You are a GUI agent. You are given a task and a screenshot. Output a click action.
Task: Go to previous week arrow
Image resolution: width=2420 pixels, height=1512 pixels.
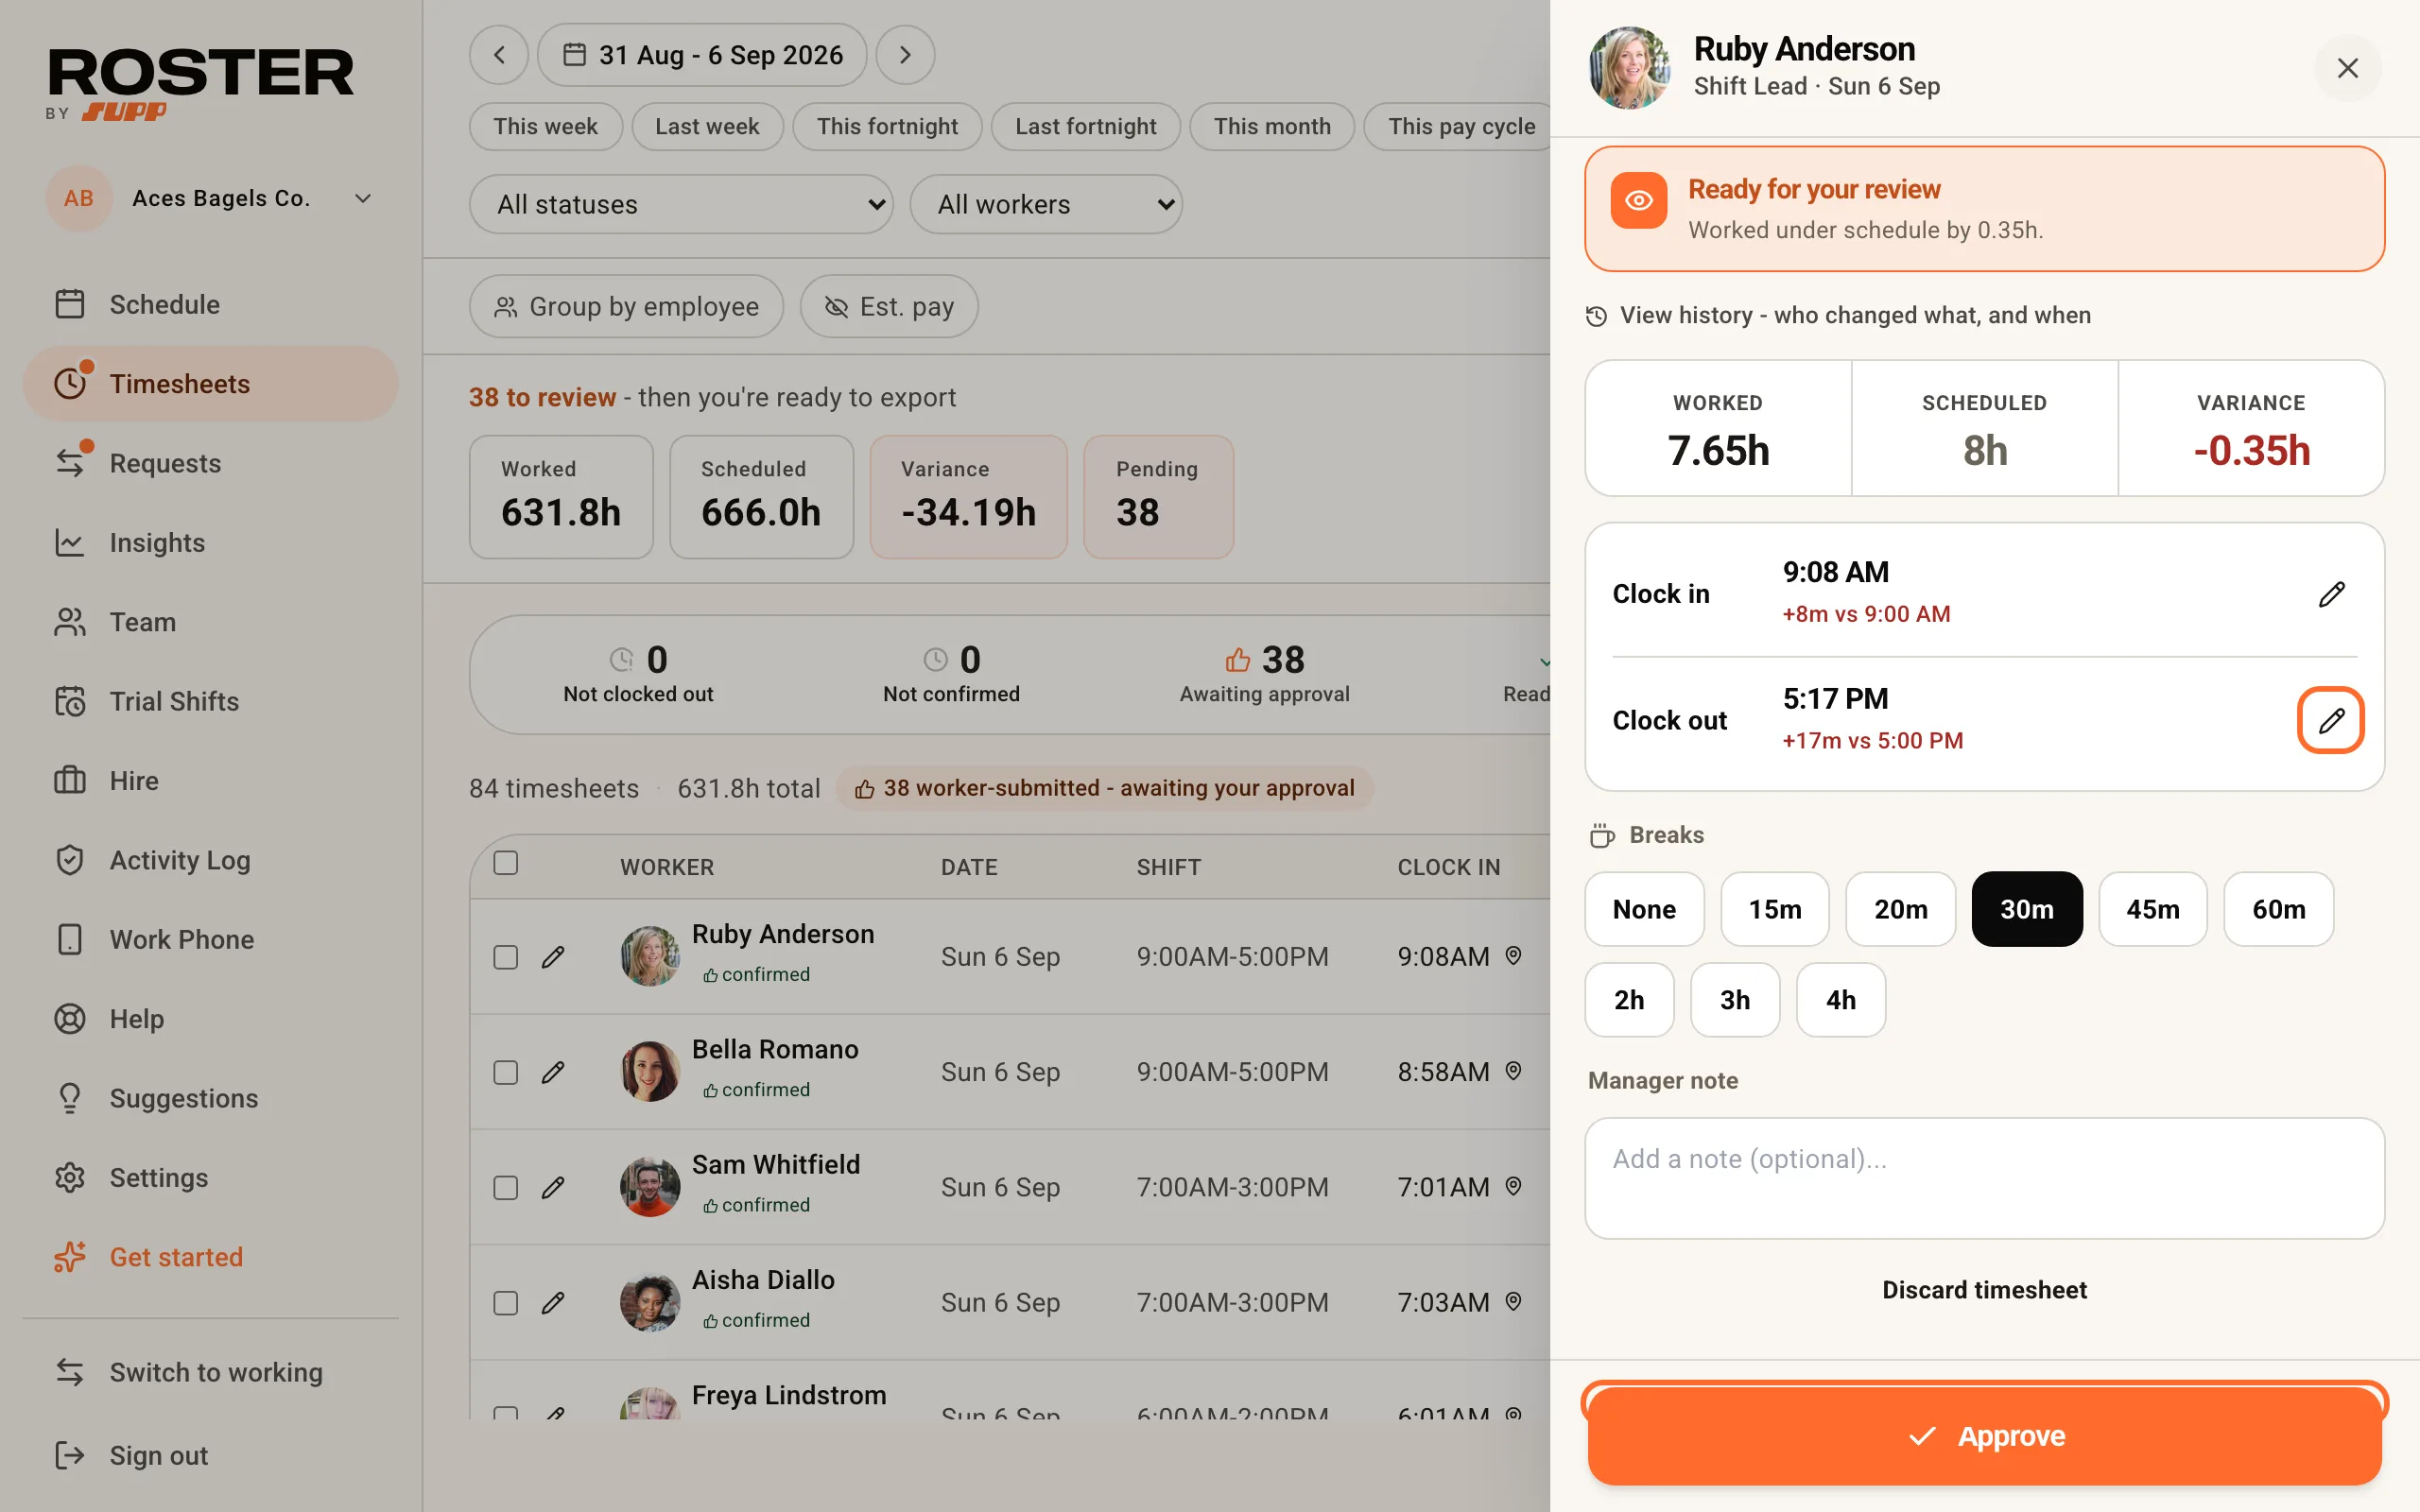pyautogui.click(x=499, y=55)
